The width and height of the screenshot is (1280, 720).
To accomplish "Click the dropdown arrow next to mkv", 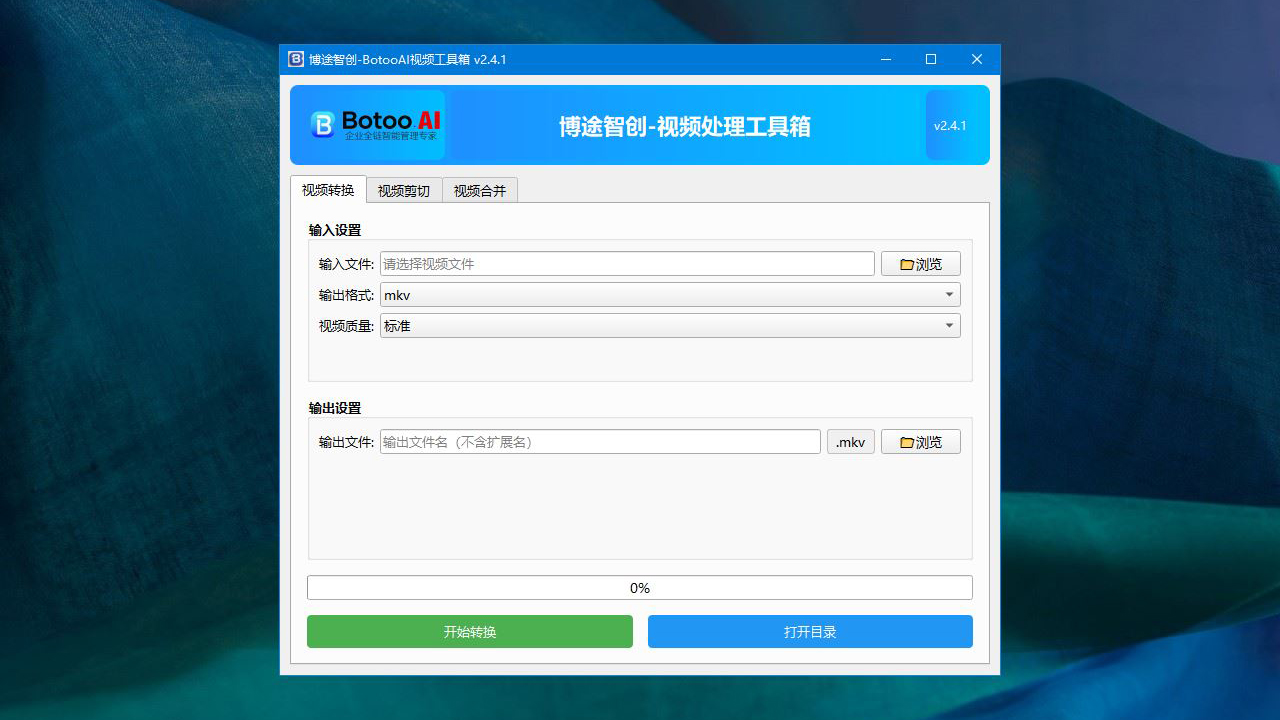I will [948, 294].
